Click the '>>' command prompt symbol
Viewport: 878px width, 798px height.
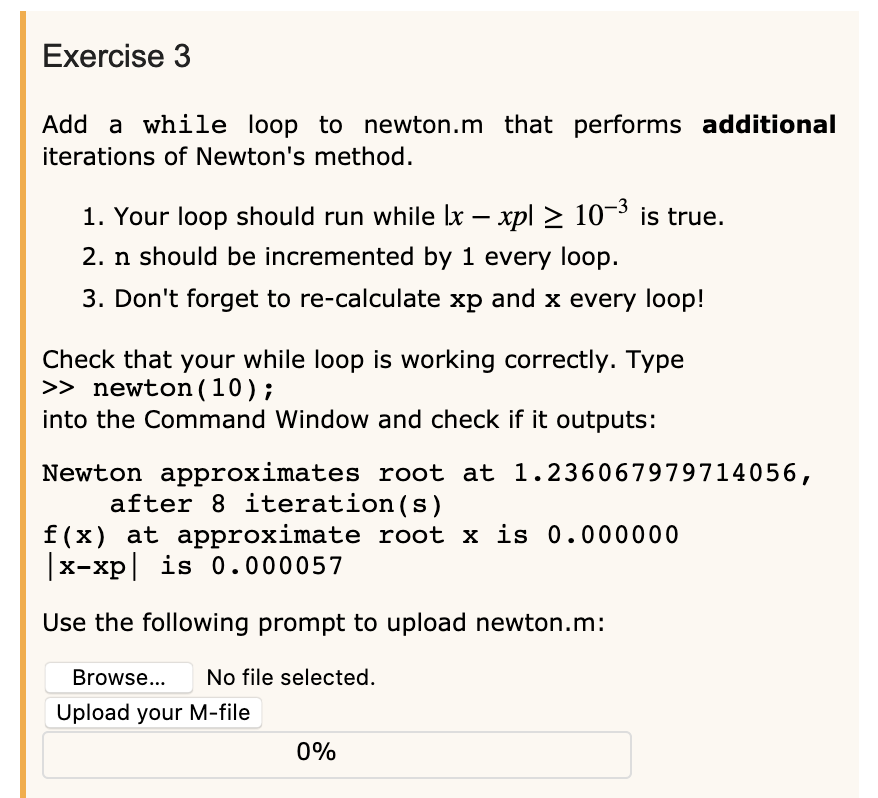[58, 388]
